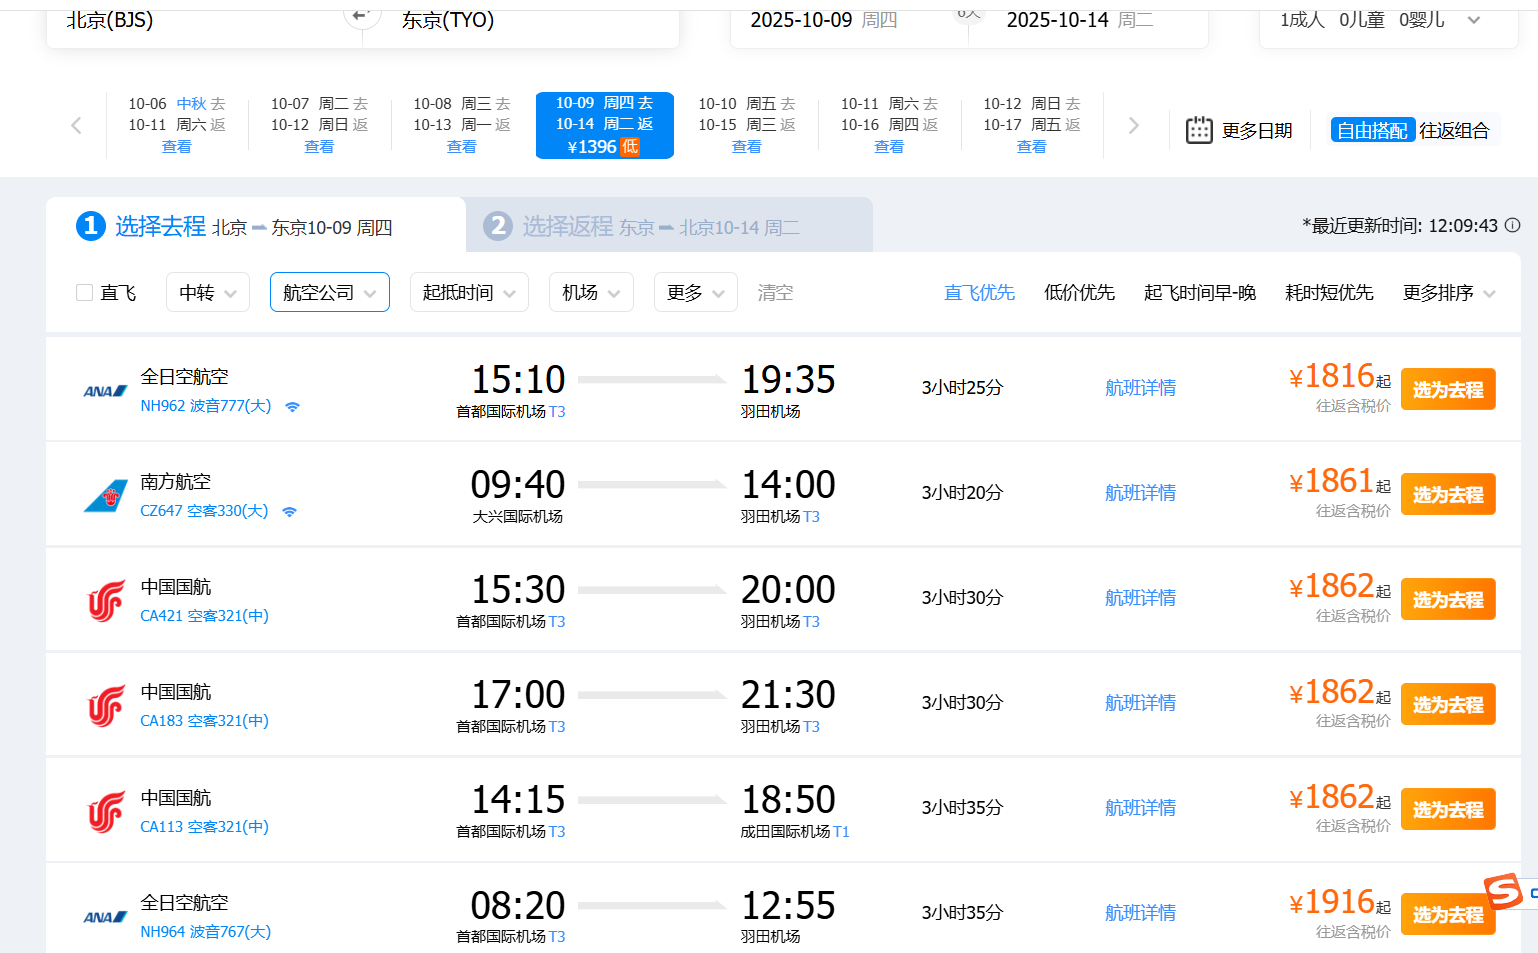
Task: Toggle to 自由搭配 free combination mode
Action: click(1371, 130)
